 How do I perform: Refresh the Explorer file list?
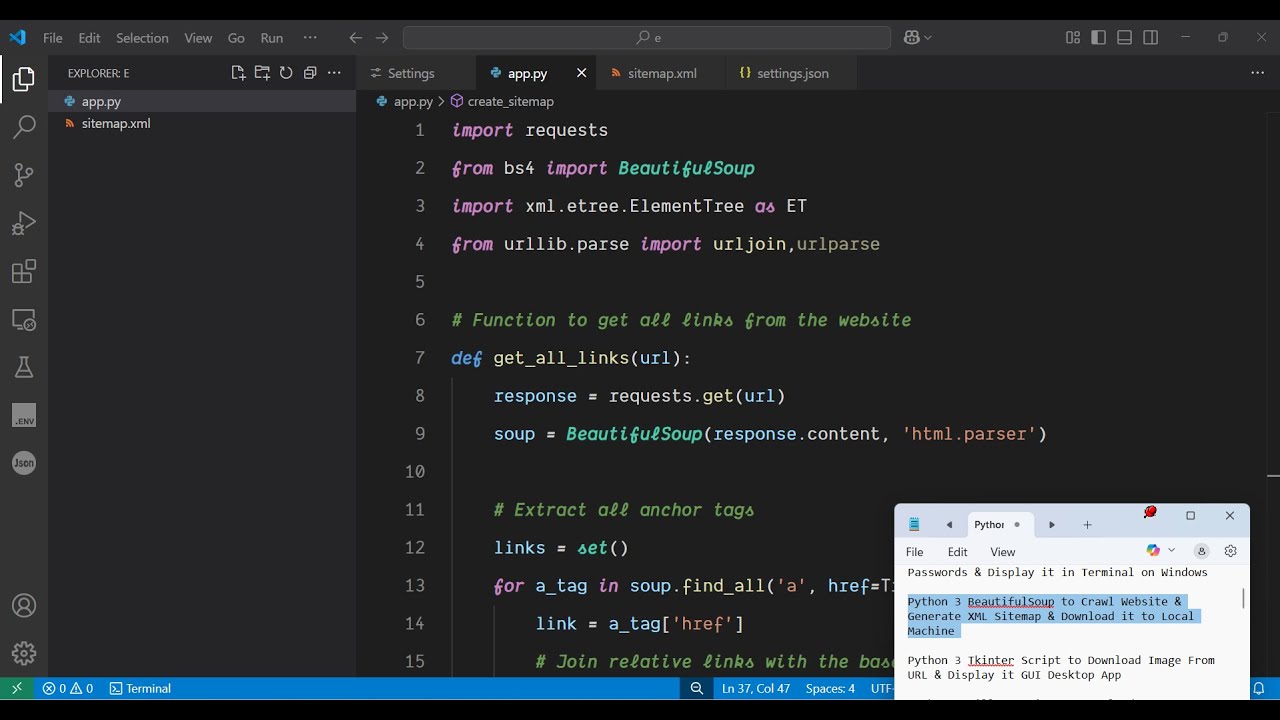tap(286, 73)
